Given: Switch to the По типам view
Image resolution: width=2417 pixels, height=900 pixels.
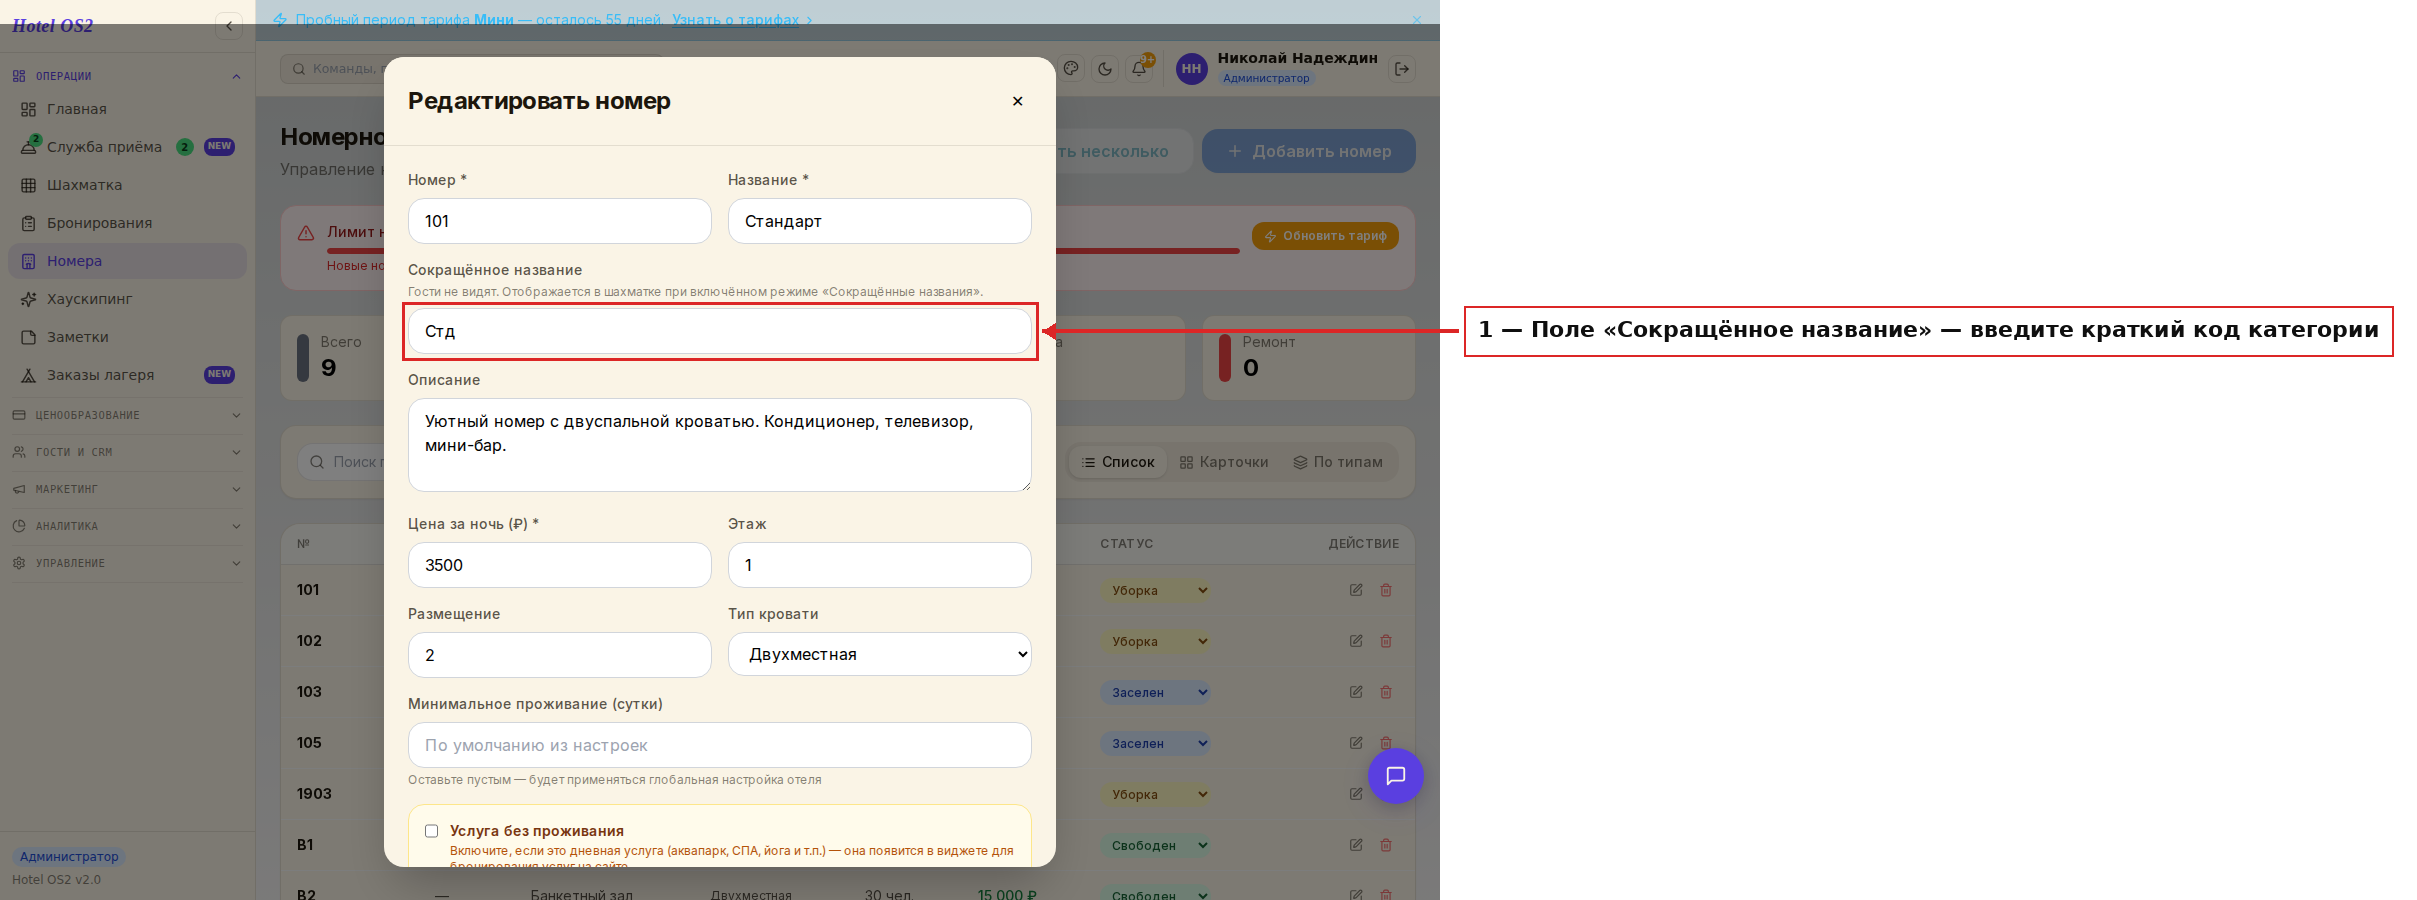Looking at the screenshot, I should pyautogui.click(x=1338, y=462).
